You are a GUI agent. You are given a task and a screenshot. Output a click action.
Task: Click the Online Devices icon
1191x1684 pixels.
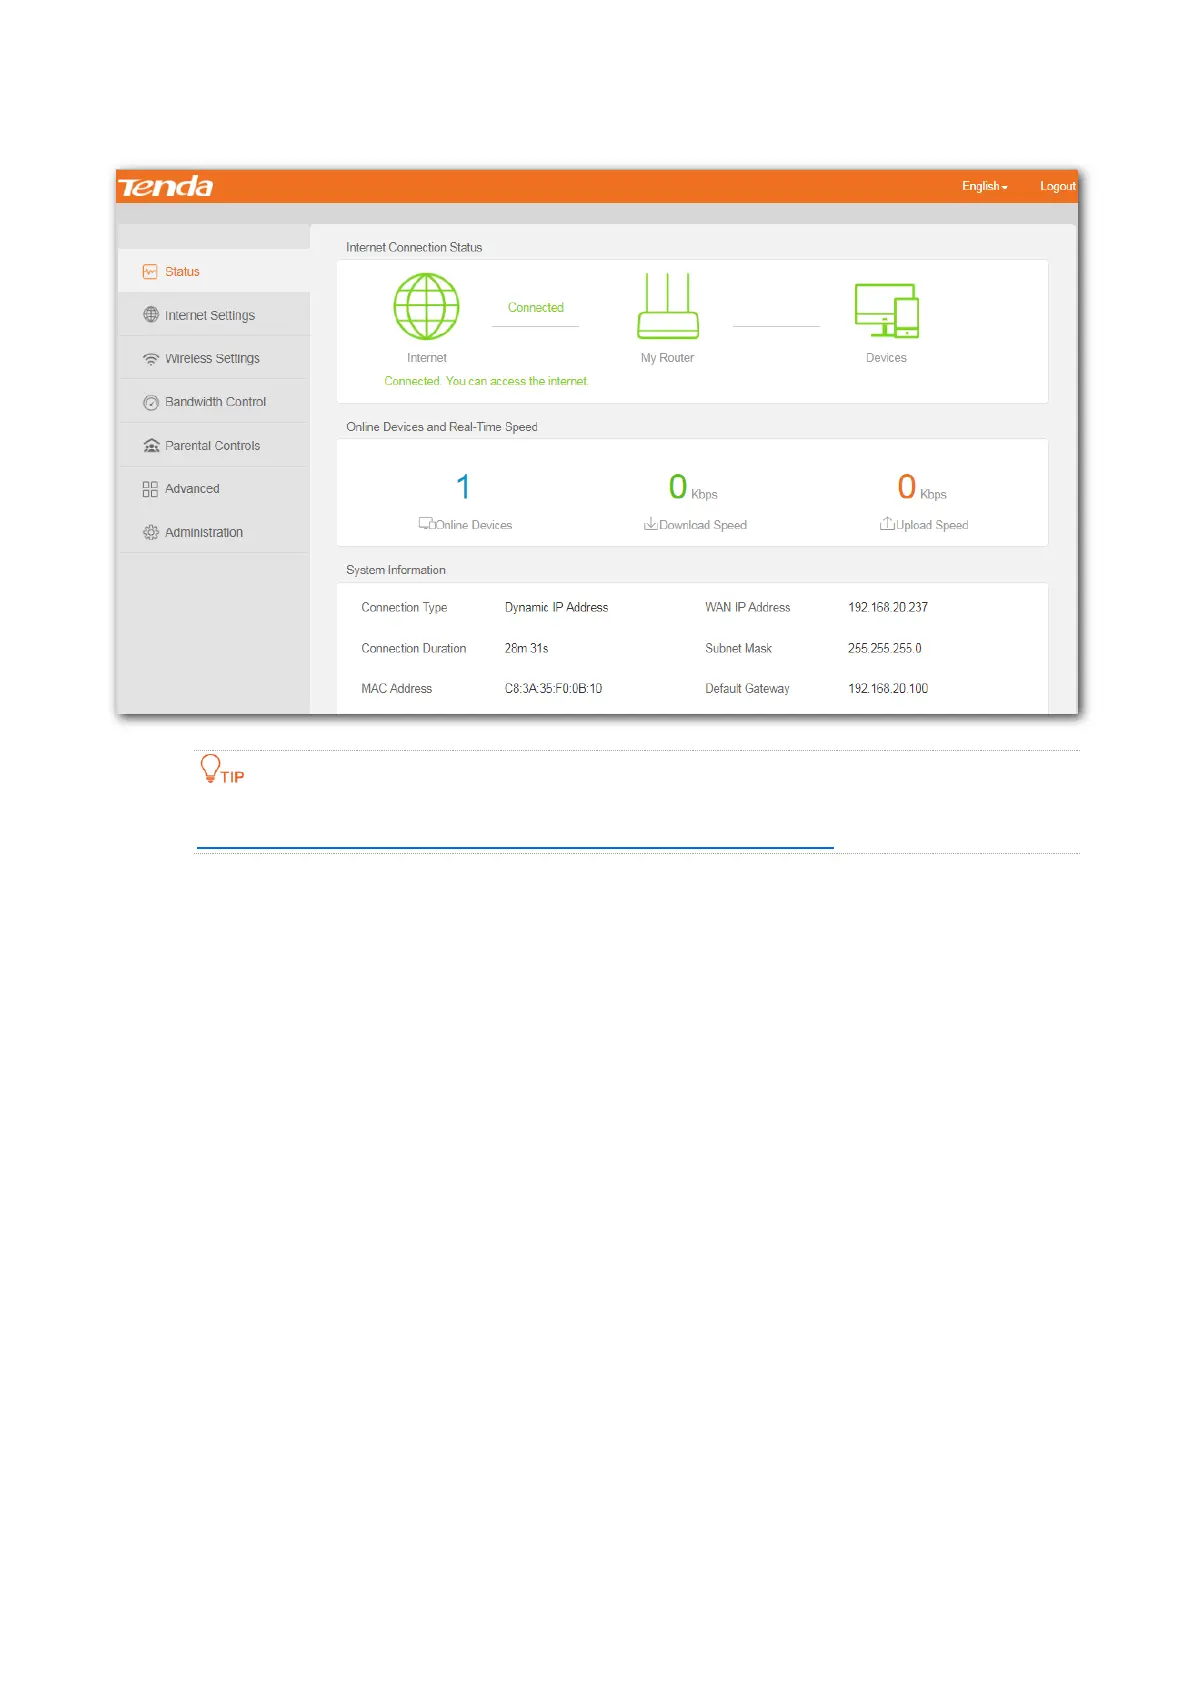[426, 524]
